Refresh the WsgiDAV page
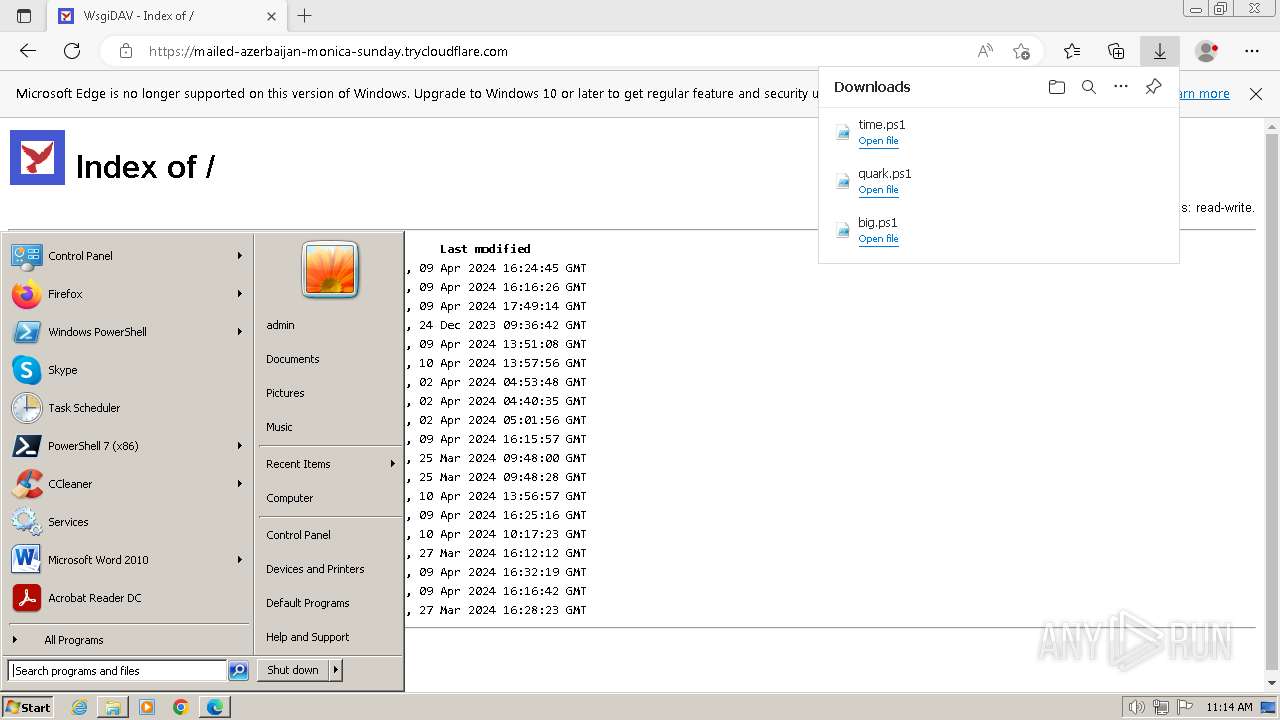1280x720 pixels. tap(72, 51)
